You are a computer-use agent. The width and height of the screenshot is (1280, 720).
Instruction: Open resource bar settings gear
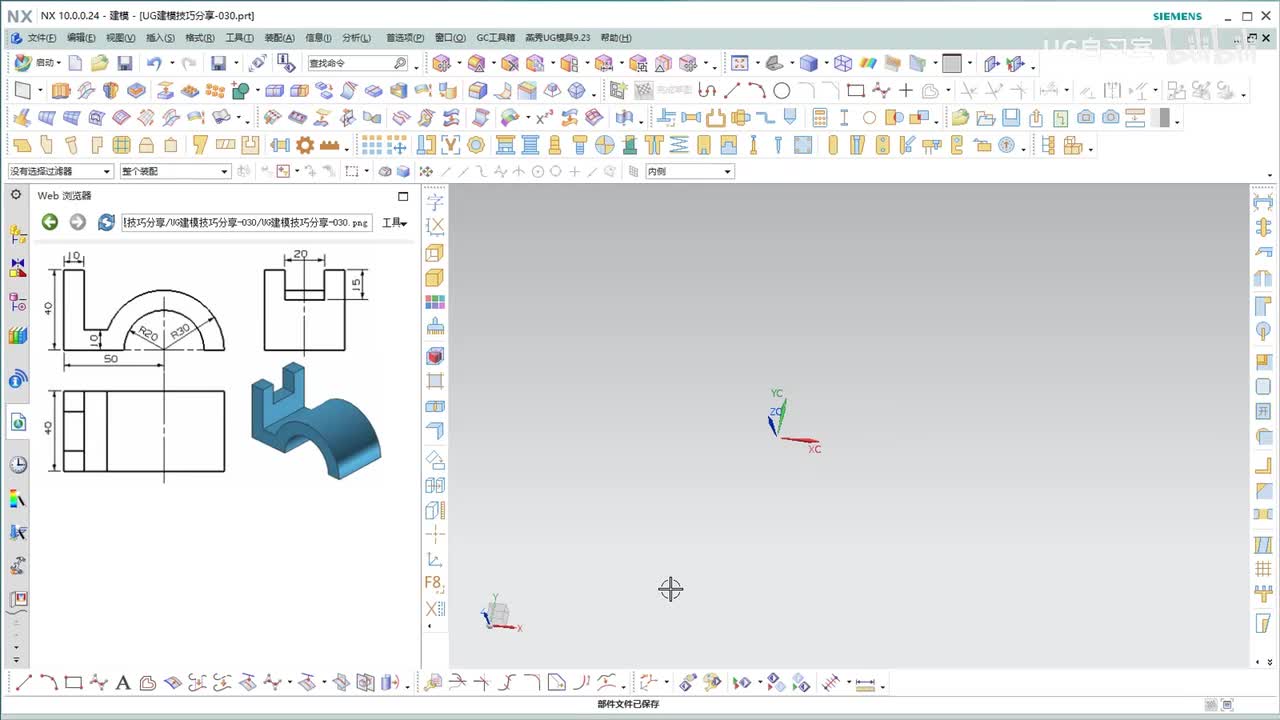tap(16, 195)
